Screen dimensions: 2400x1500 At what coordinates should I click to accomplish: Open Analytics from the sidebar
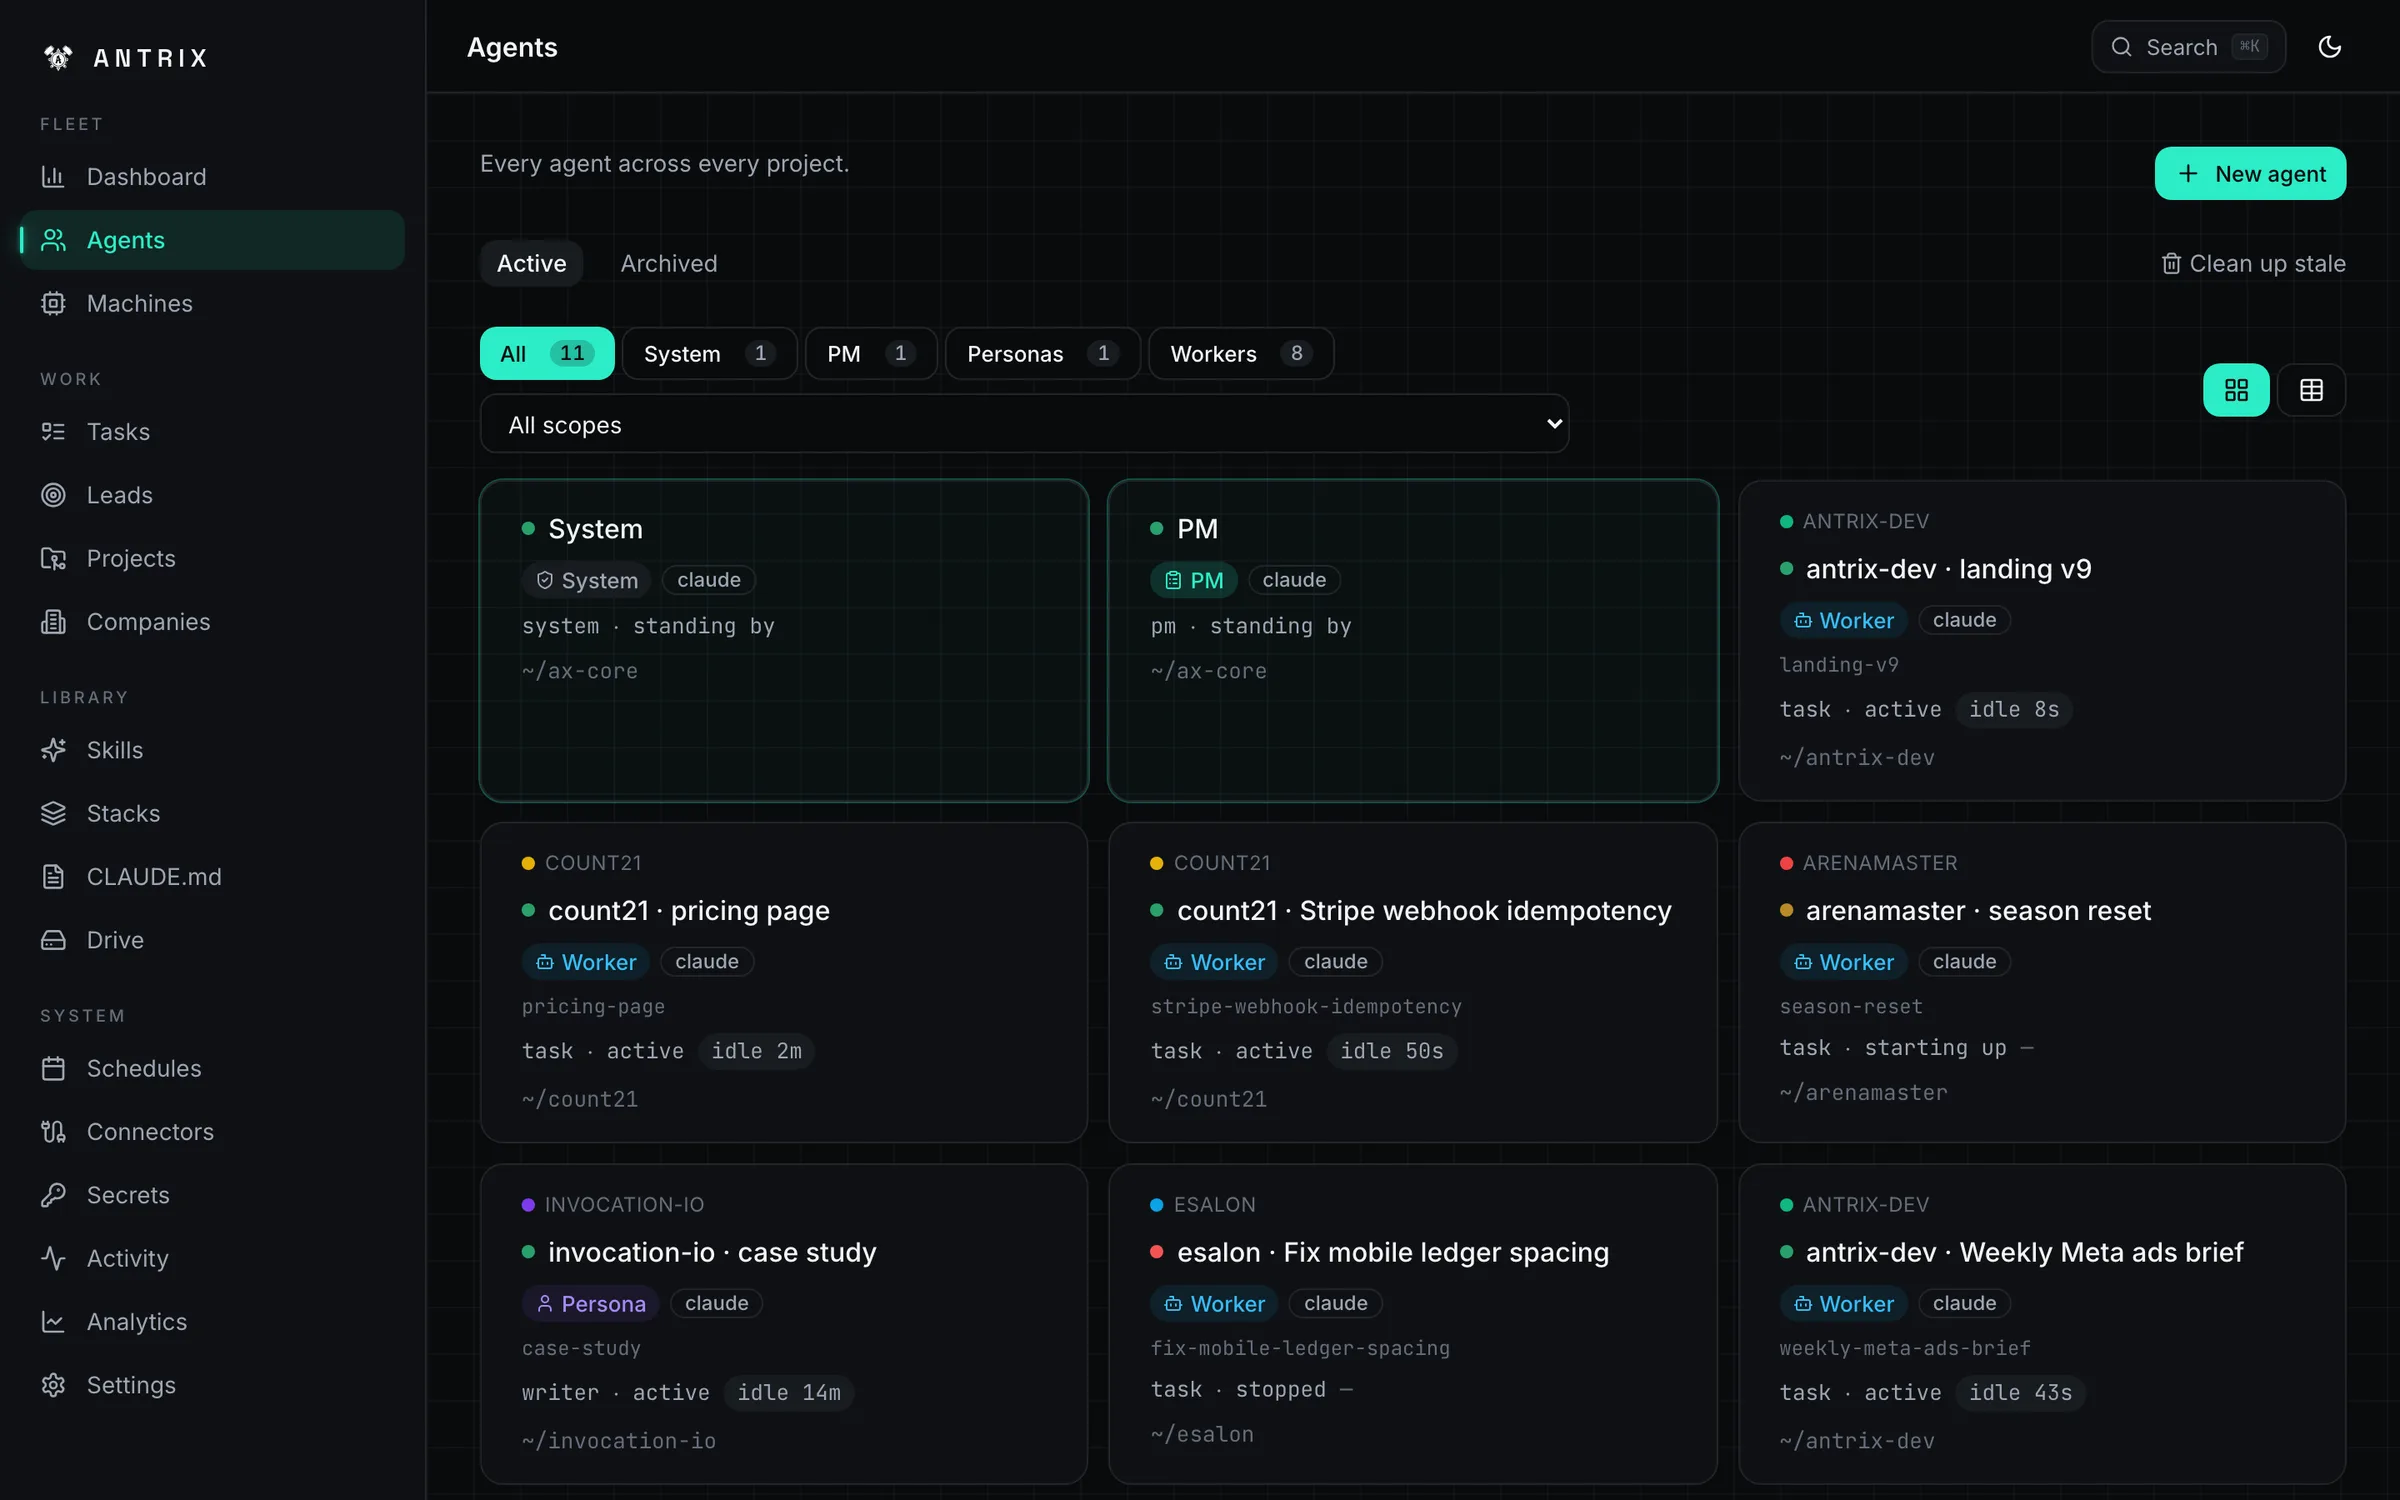(212, 1321)
